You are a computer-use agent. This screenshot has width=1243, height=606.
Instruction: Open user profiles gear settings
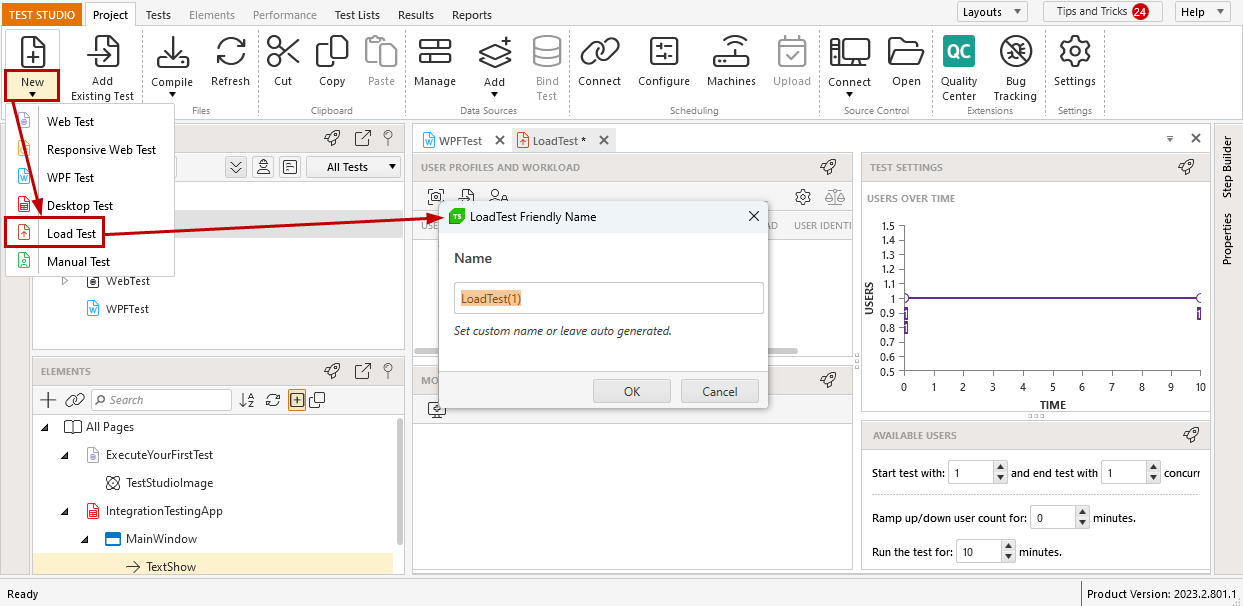(802, 197)
